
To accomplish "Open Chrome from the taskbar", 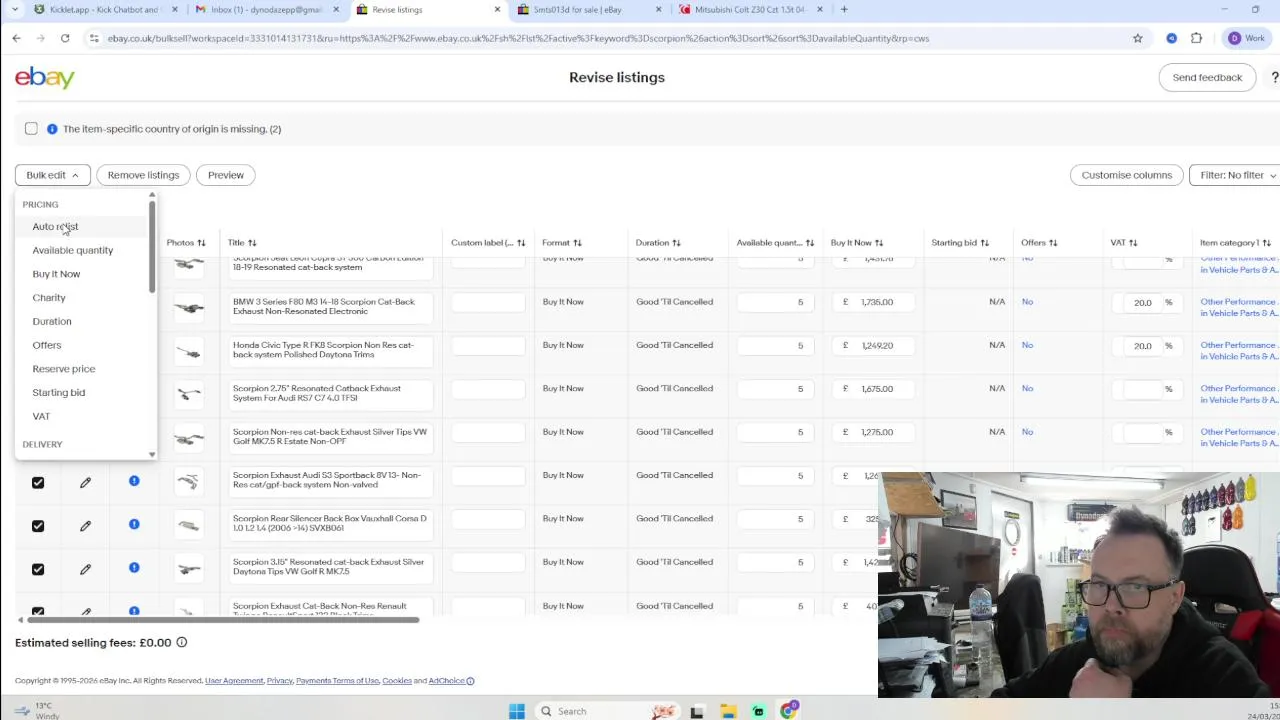I will tap(789, 711).
